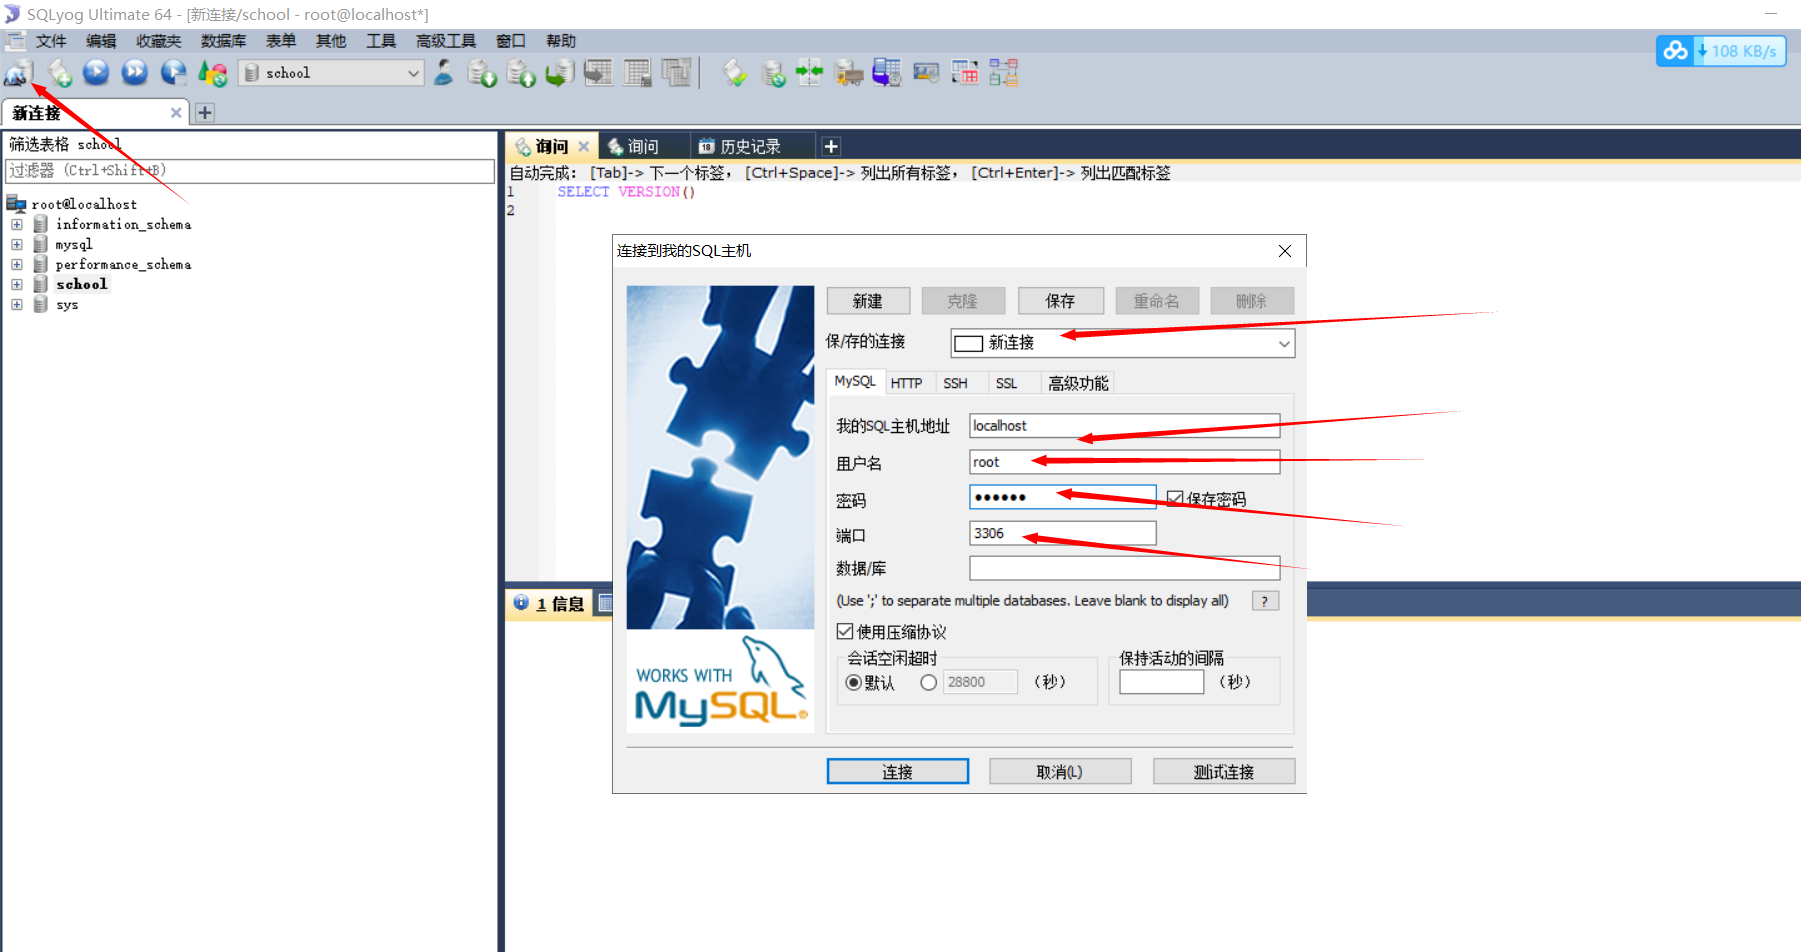The width and height of the screenshot is (1801, 952).
Task: Click the 连接 button
Action: click(x=897, y=772)
